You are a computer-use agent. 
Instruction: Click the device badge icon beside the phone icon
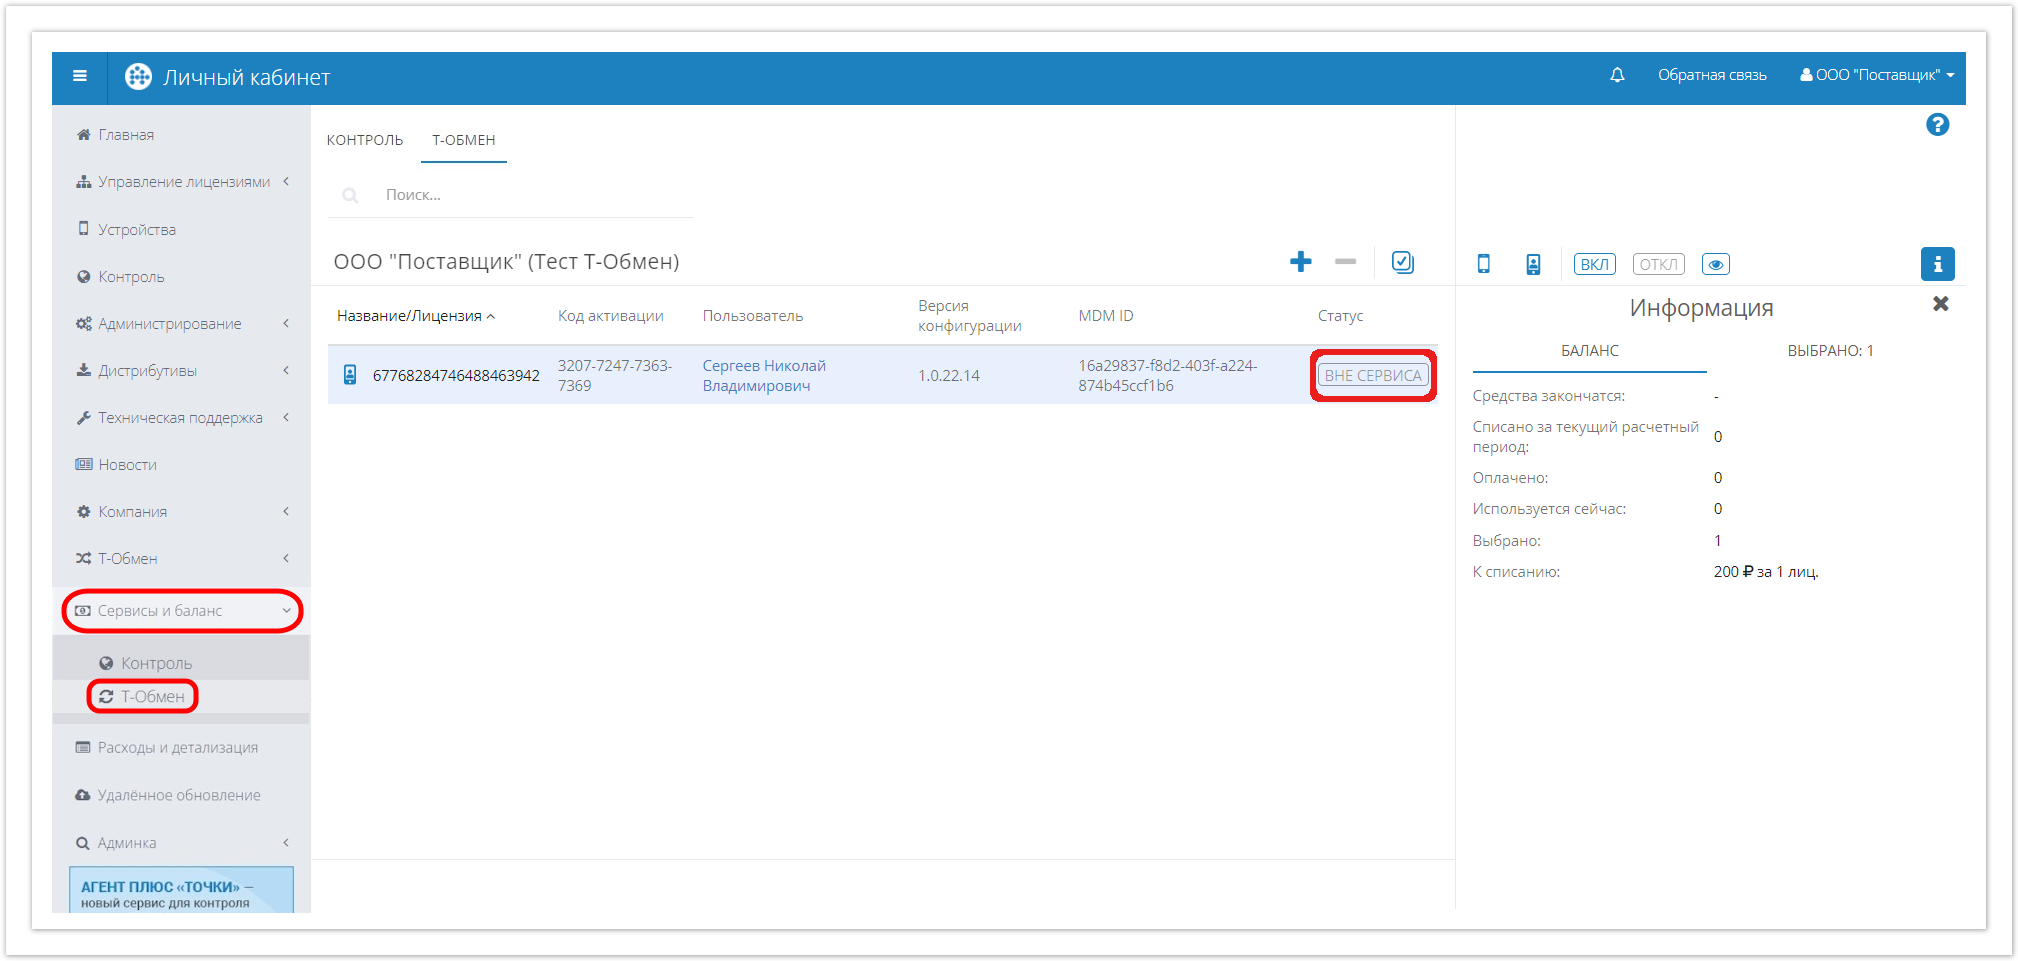click(1533, 264)
